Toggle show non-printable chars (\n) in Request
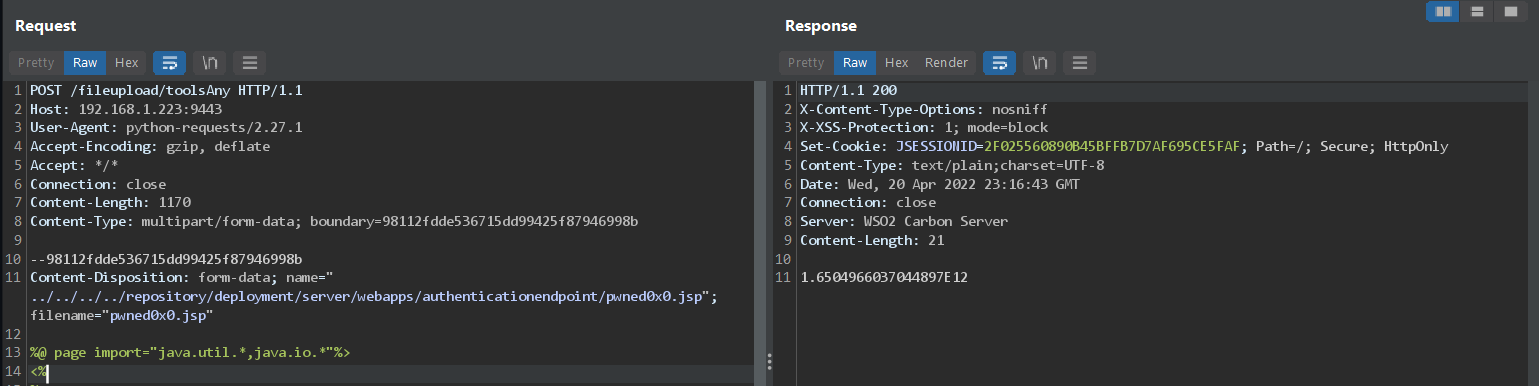Viewport: 1539px width, 386px height. point(210,62)
